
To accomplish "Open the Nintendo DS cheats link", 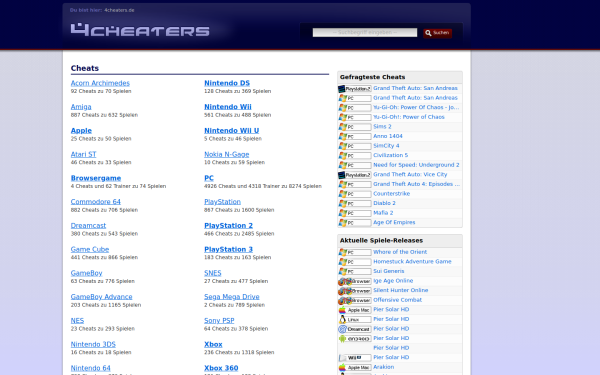I will (x=227, y=83).
